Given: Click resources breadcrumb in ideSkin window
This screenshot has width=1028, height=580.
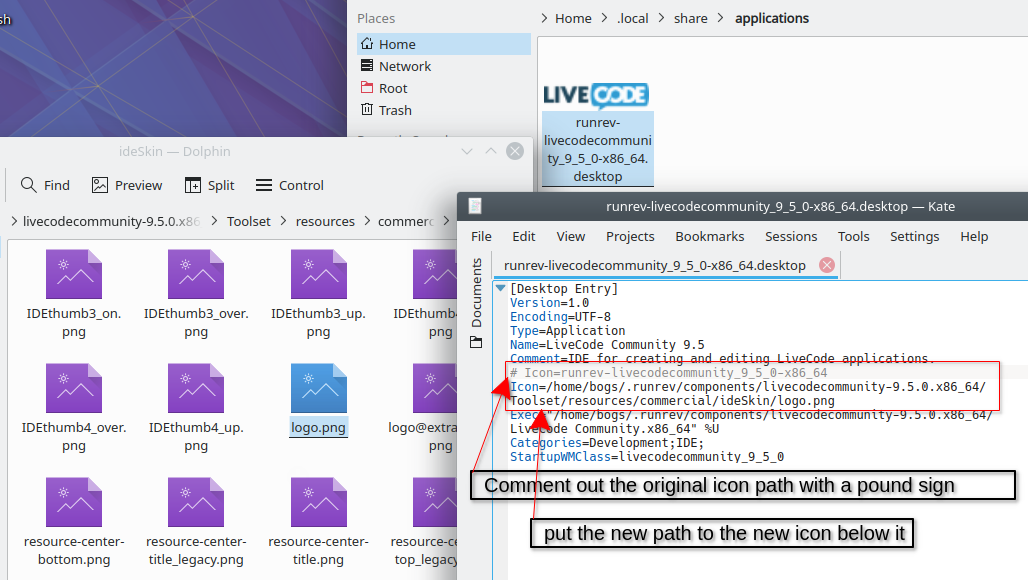Looking at the screenshot, I should 325,222.
